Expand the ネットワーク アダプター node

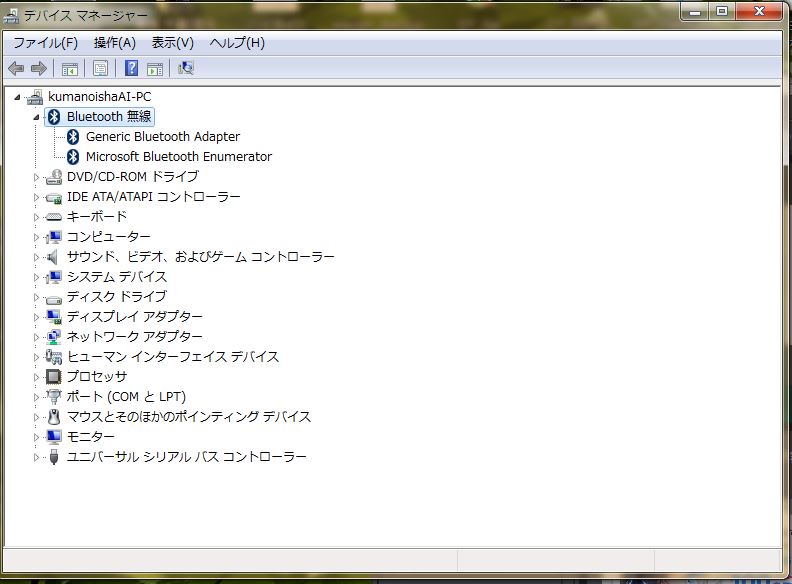[36, 337]
